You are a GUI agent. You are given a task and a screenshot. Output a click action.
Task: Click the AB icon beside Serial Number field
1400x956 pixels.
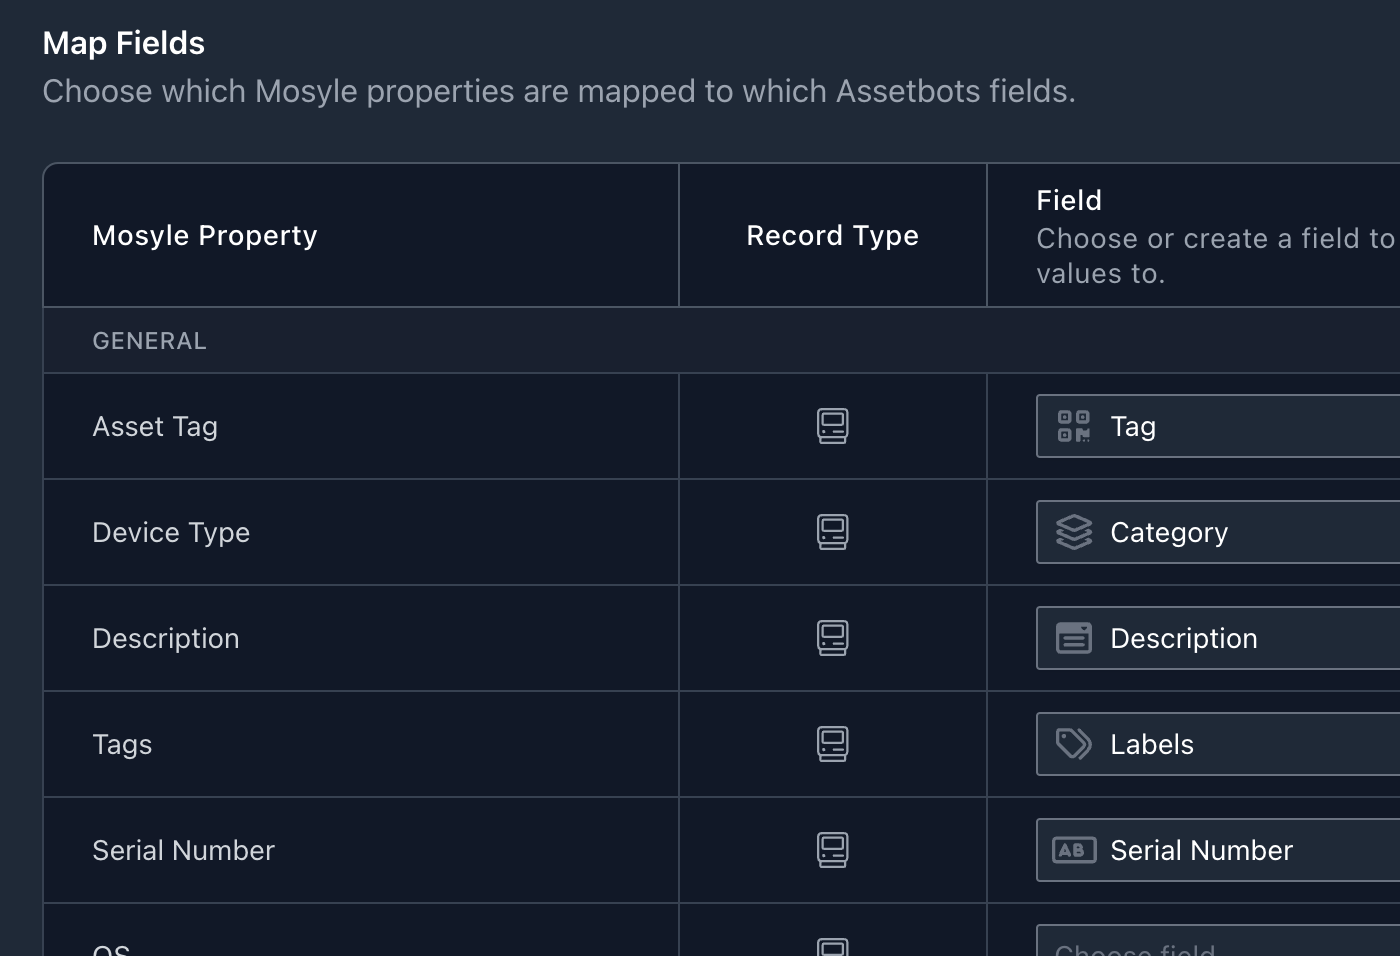click(x=1074, y=850)
